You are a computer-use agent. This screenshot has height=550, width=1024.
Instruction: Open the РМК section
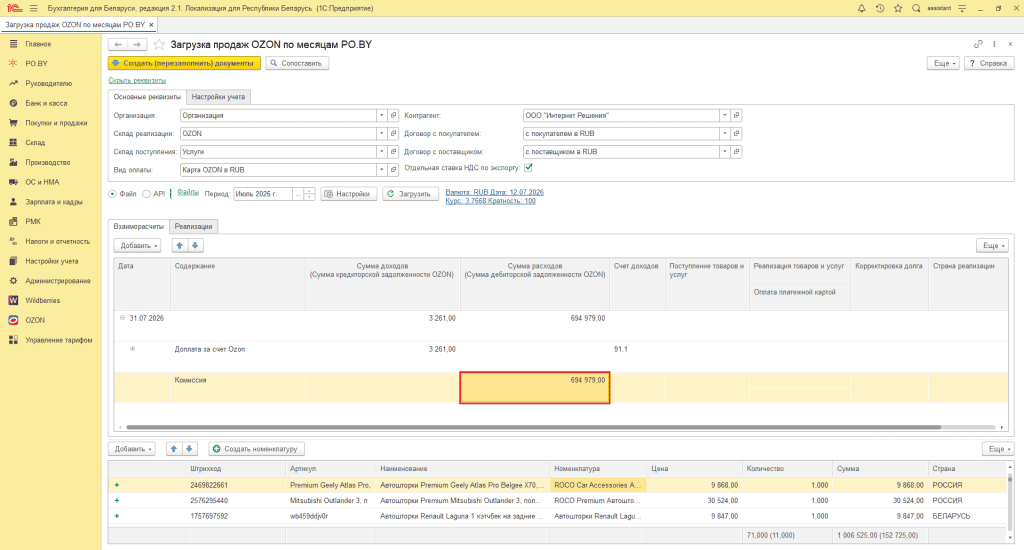[33, 221]
